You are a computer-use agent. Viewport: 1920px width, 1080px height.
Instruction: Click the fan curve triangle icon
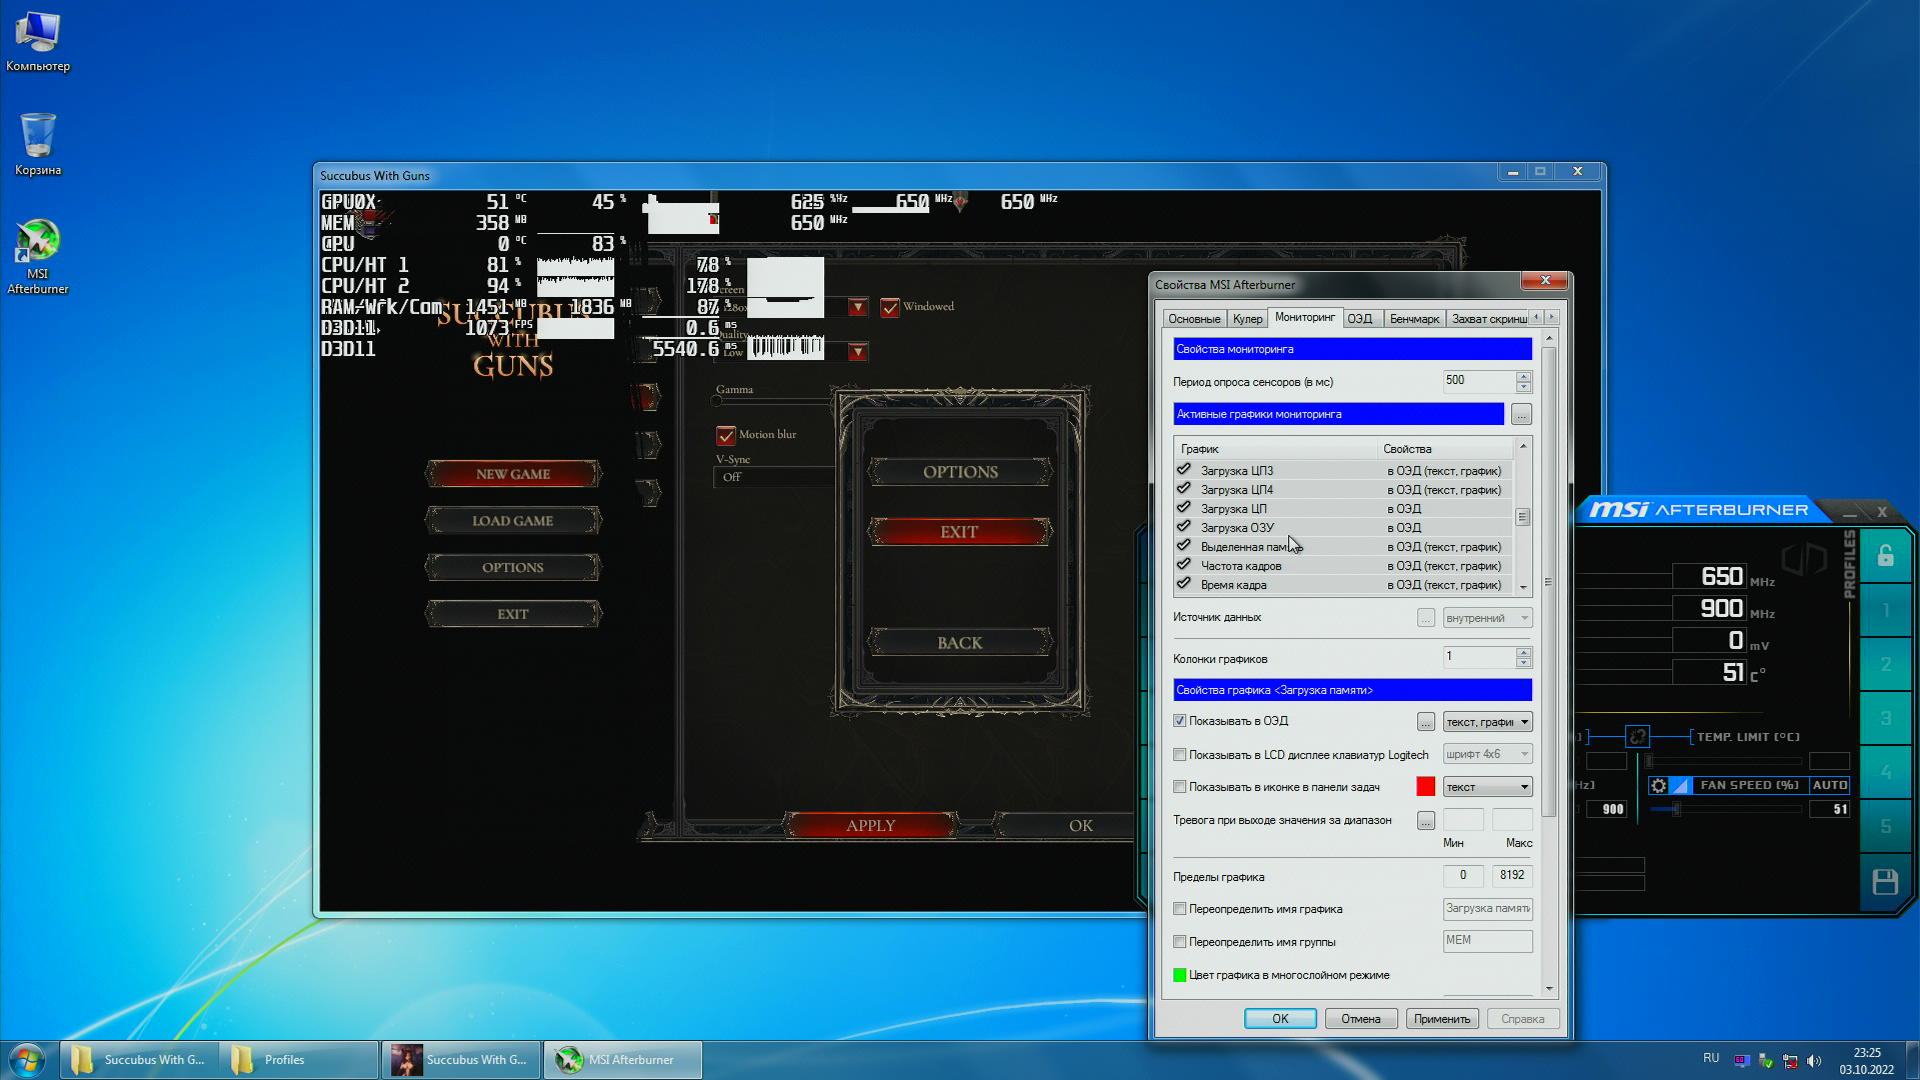1681,786
